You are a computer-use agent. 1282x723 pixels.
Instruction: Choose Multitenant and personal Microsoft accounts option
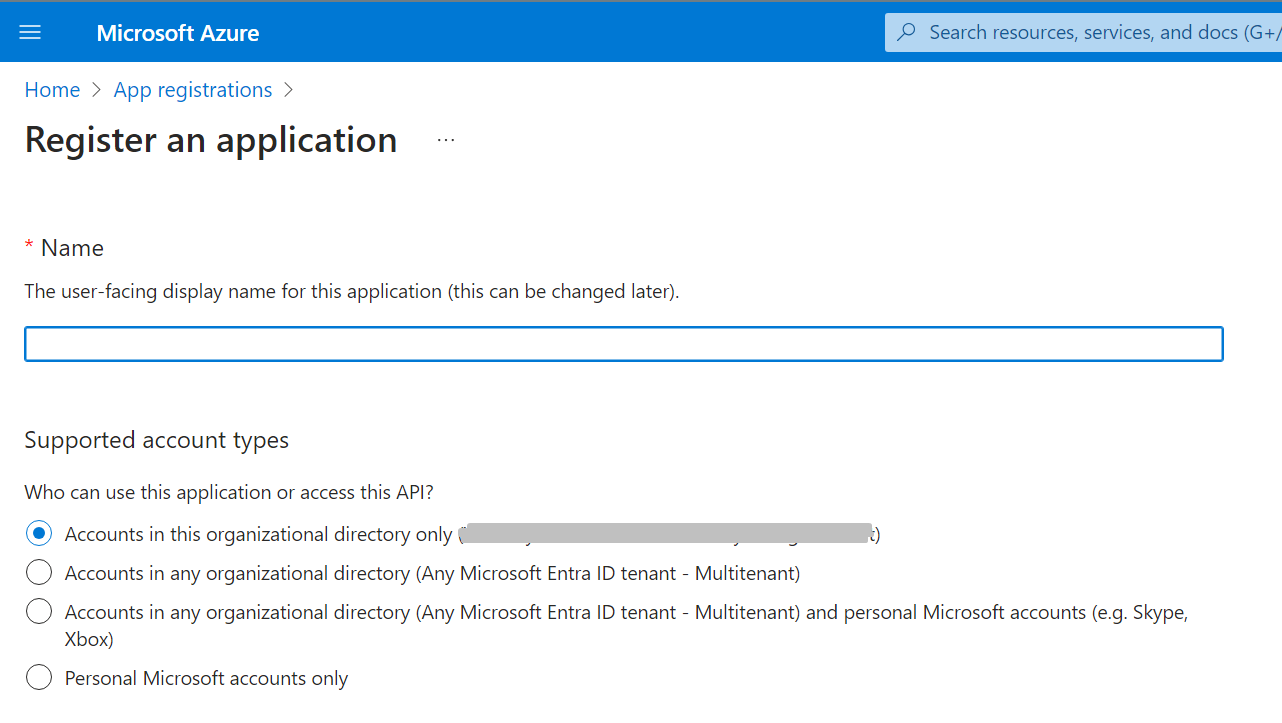39,611
